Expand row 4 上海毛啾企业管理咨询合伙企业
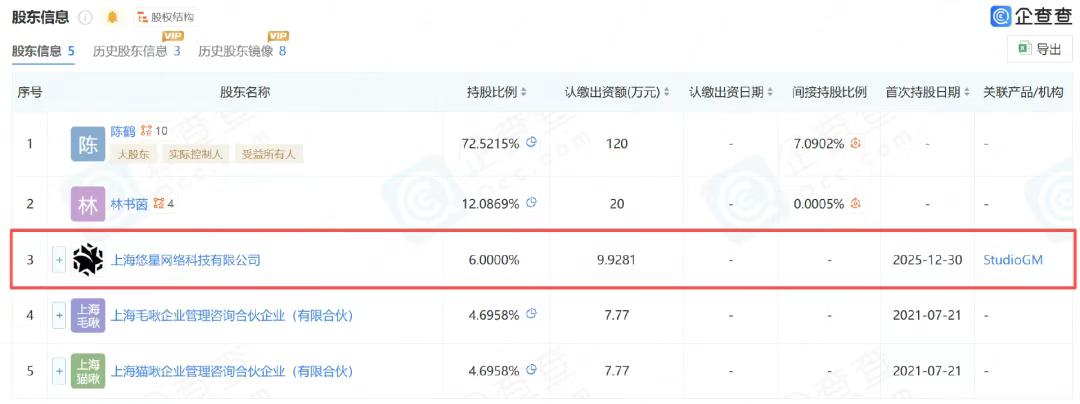This screenshot has width=1080, height=404. [59, 315]
